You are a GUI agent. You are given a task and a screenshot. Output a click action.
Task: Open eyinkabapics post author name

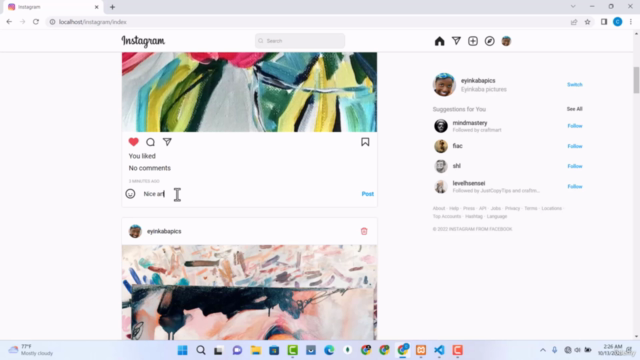tap(164, 231)
